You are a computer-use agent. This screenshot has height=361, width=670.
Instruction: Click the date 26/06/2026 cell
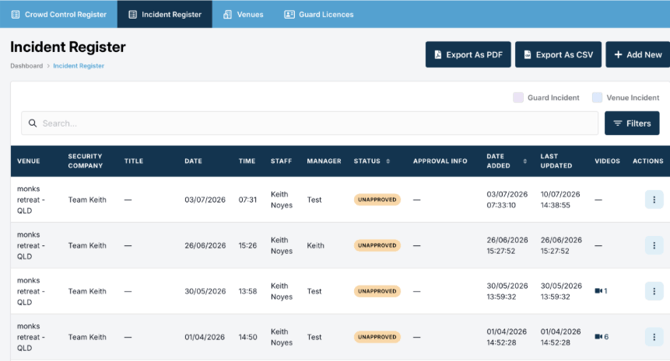205,245
